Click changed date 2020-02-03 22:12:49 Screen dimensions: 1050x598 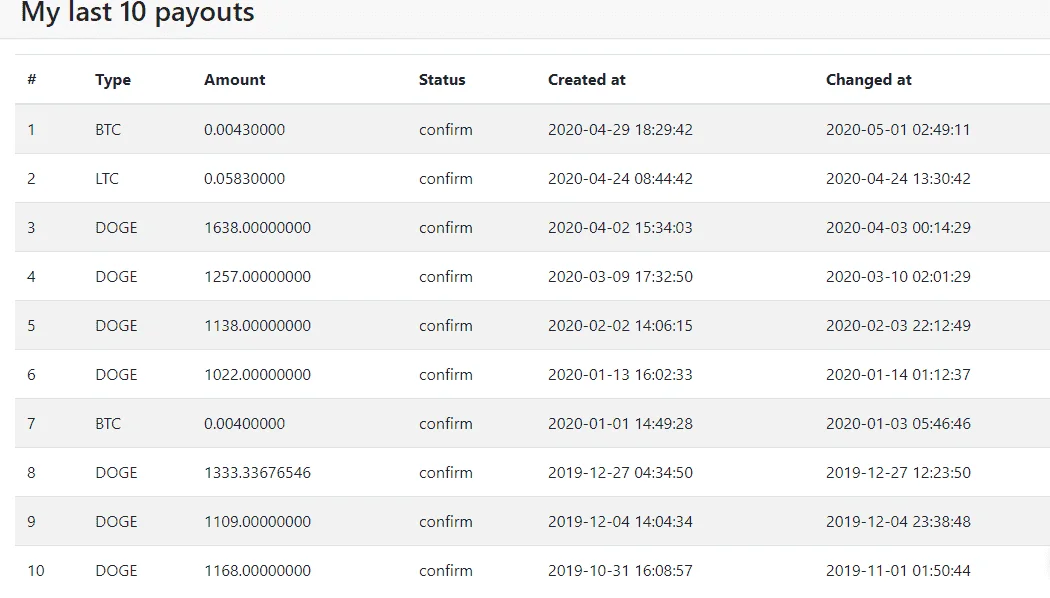(x=898, y=325)
